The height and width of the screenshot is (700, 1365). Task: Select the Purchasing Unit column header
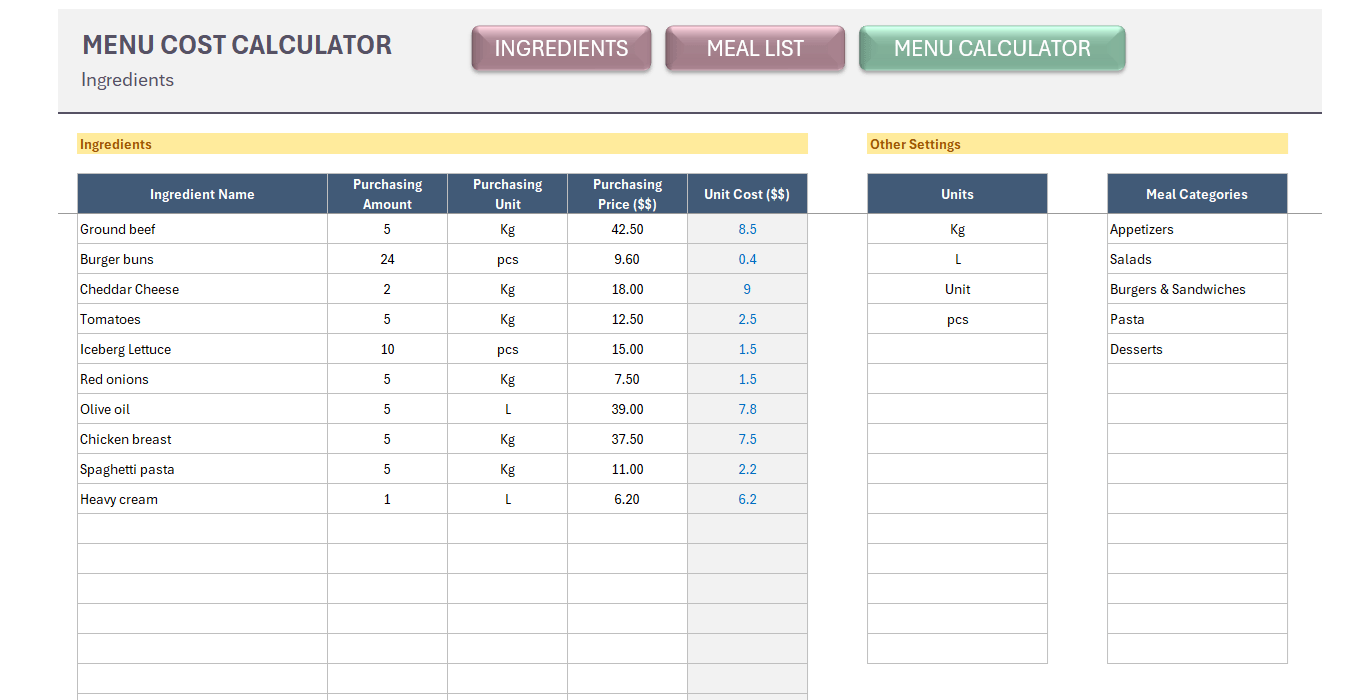click(507, 194)
